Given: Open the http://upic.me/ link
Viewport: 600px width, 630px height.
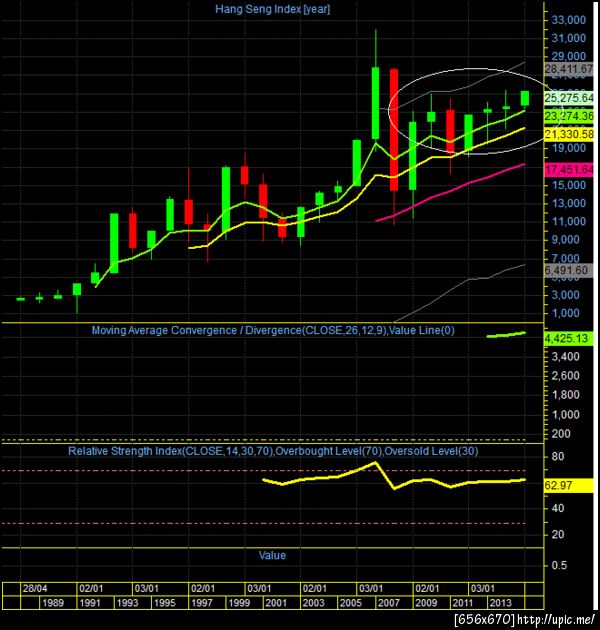Looking at the screenshot, I should pos(556,619).
